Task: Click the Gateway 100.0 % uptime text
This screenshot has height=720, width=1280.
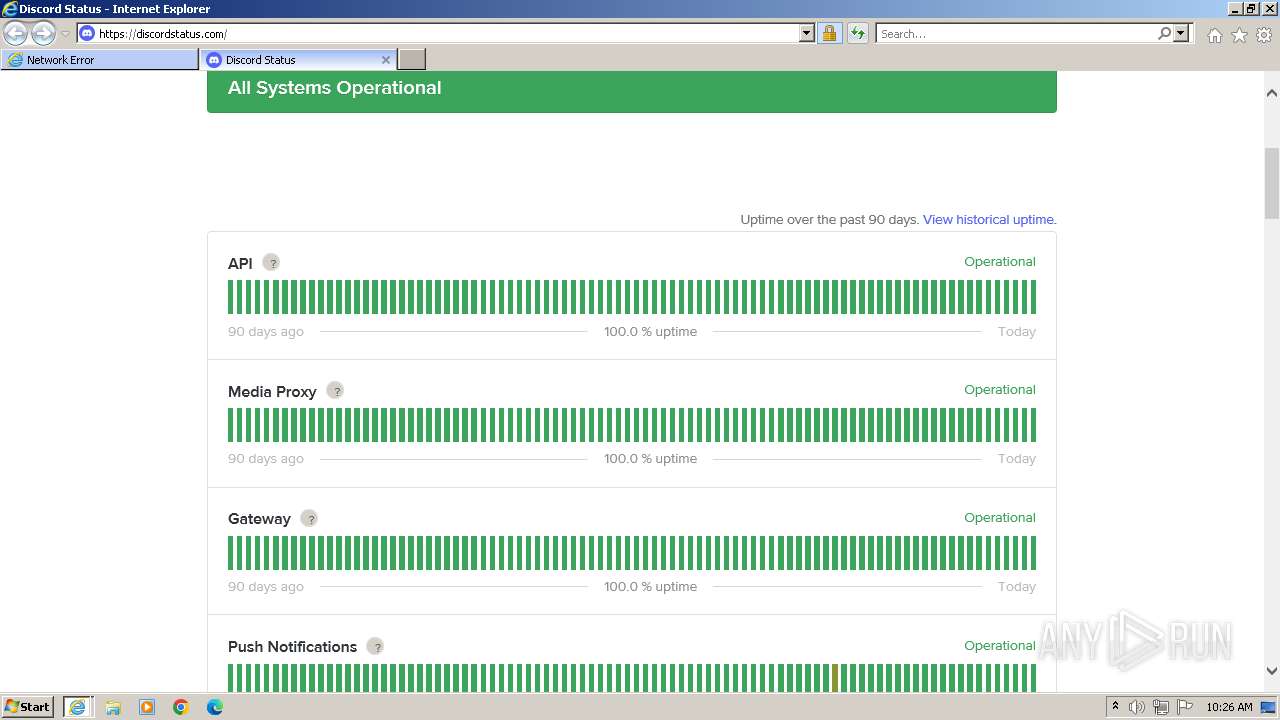Action: [650, 587]
